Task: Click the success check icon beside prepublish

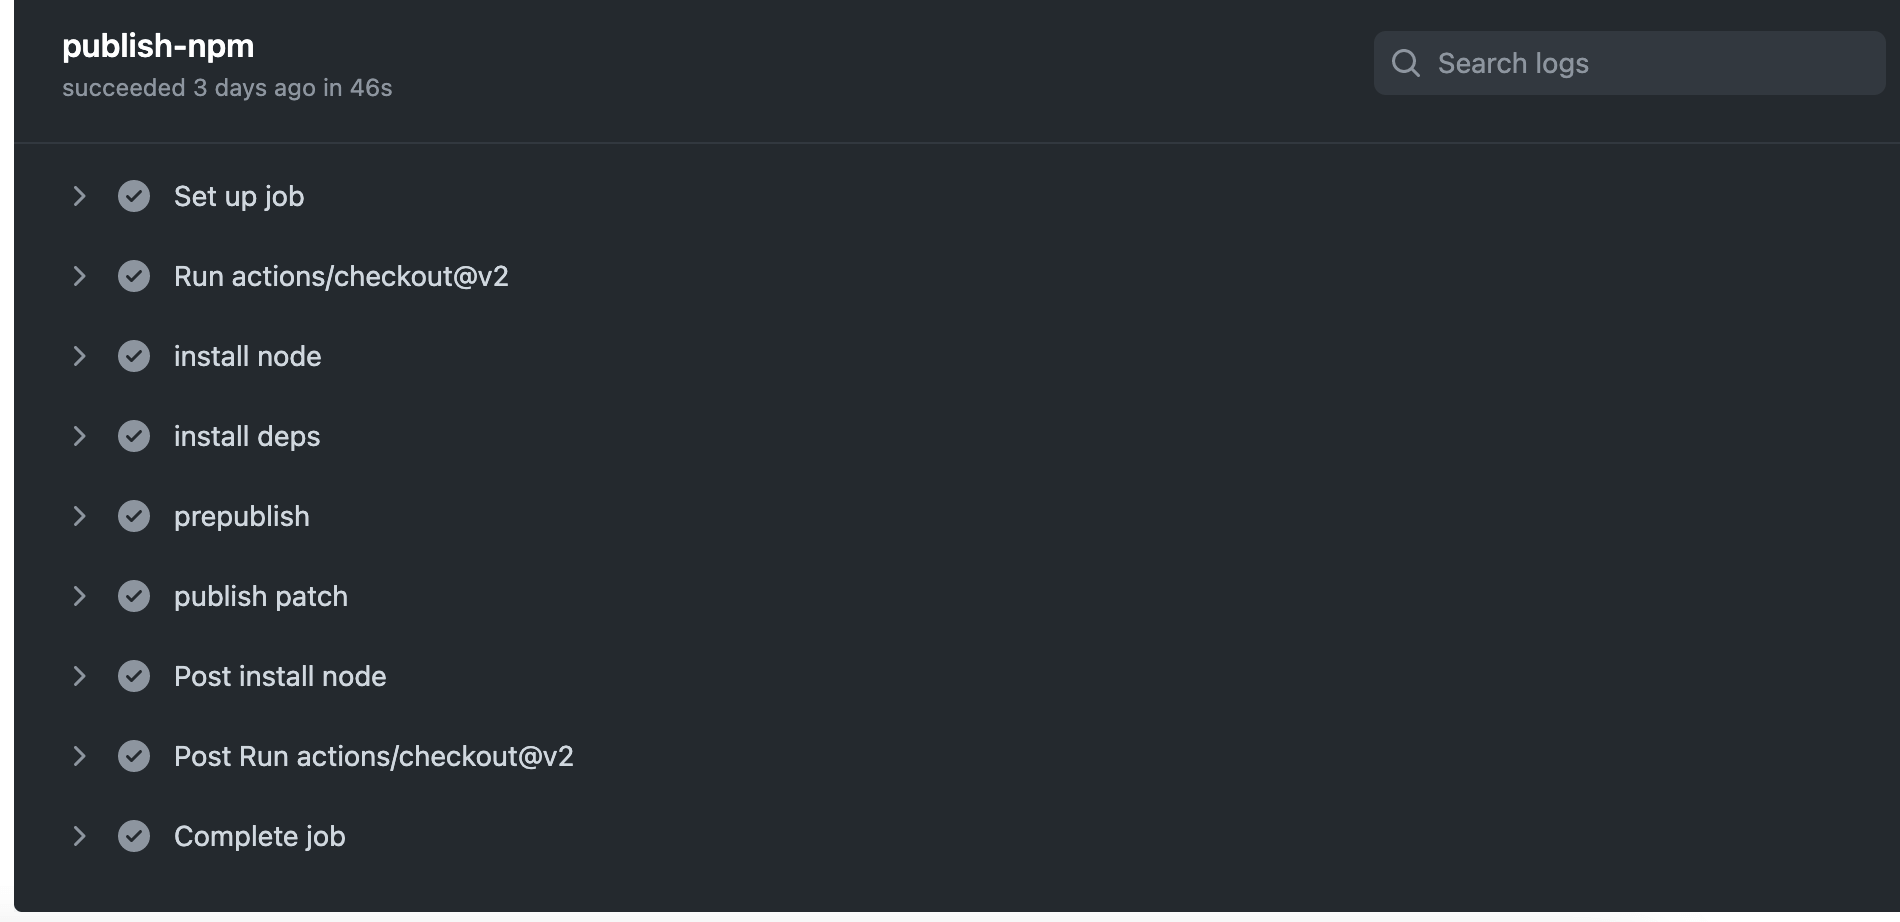Action: (x=134, y=516)
